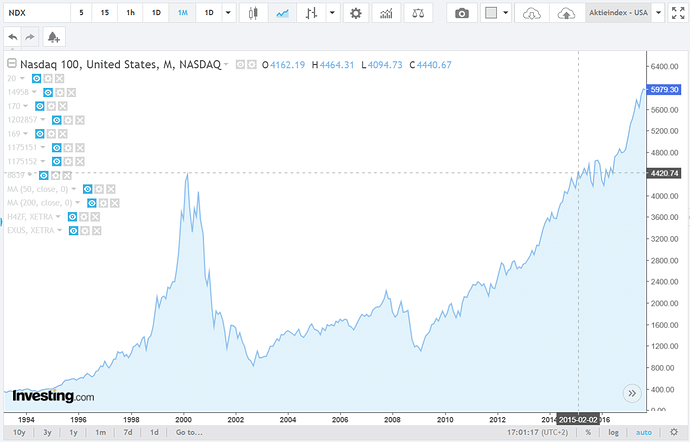Hide the MA (50, close, 0) indicator
Viewport: 690px width, 442px height.
pyautogui.click(x=86, y=188)
